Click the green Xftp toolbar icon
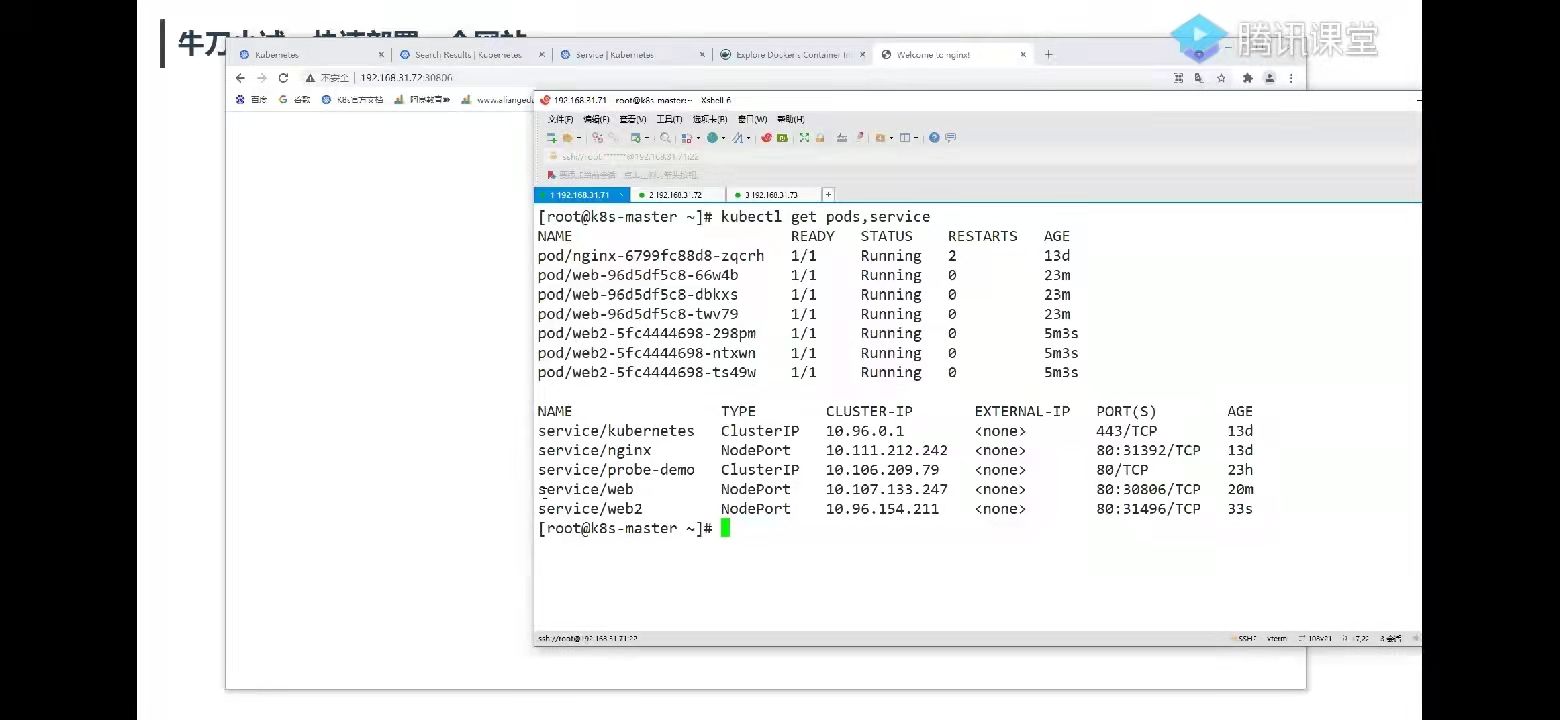 pos(782,138)
